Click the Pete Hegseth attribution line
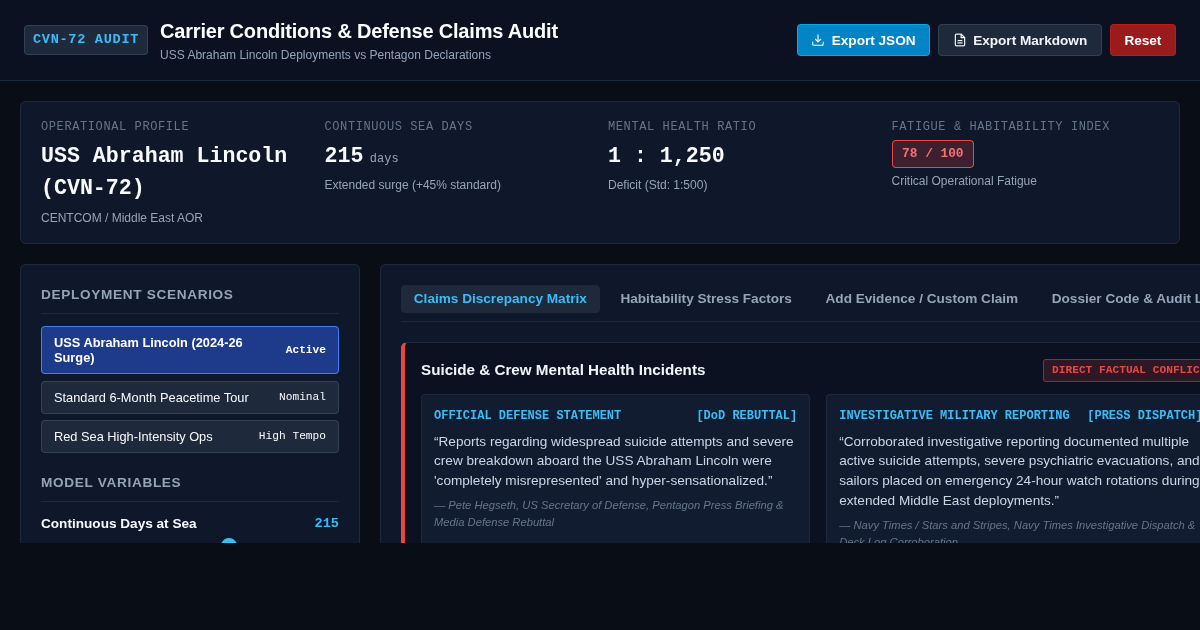Screen dimensions: 1200x630 click(608, 513)
